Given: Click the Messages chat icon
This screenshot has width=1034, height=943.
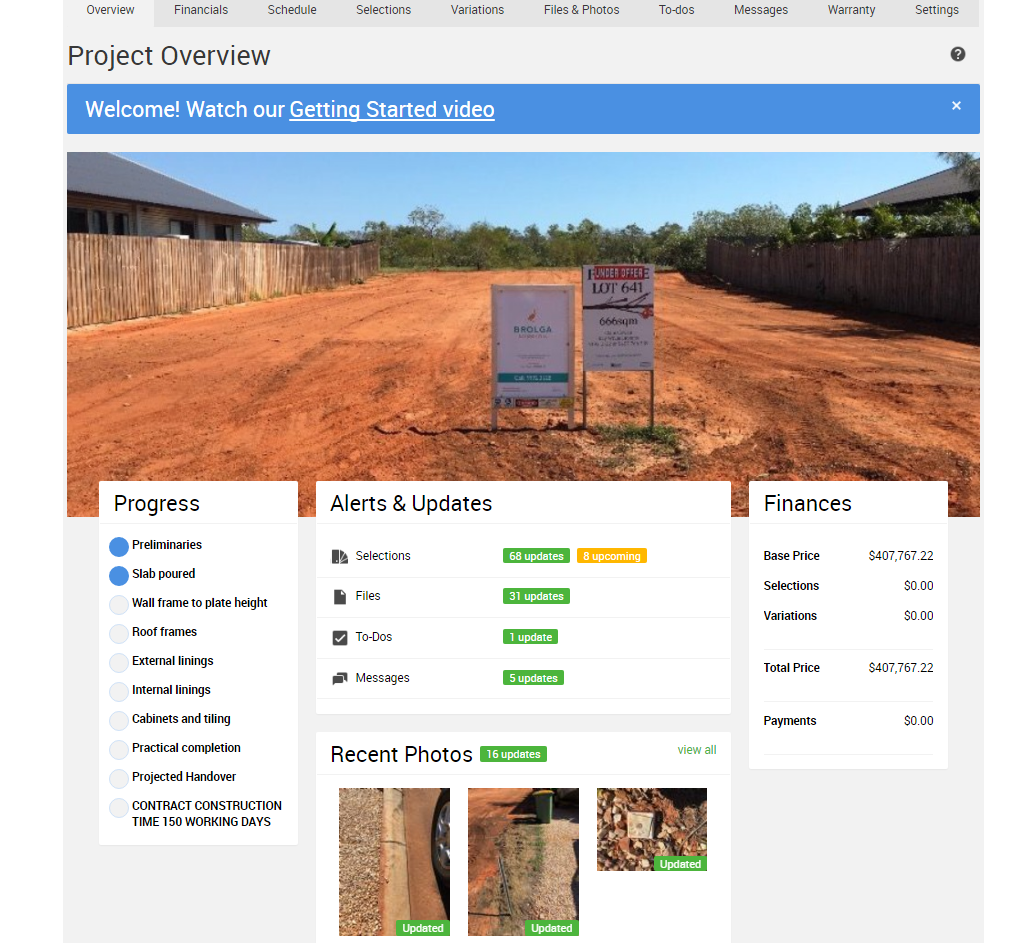Looking at the screenshot, I should pyautogui.click(x=339, y=679).
